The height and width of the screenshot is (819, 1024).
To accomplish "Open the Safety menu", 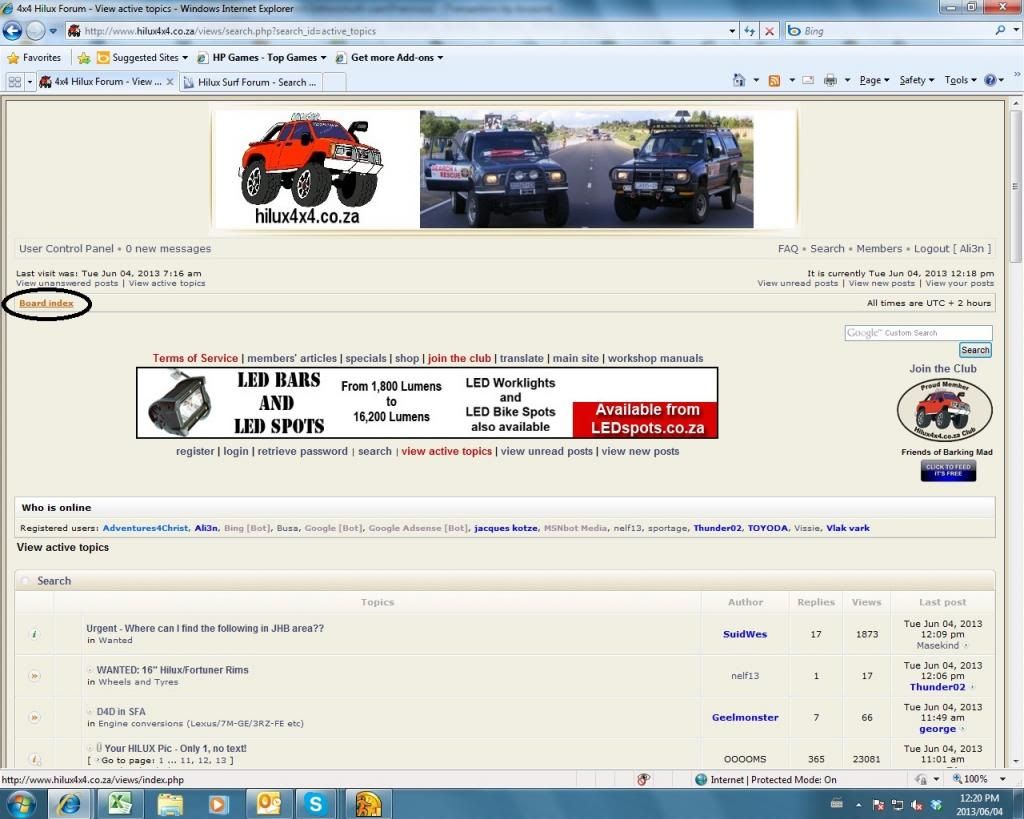I will pyautogui.click(x=916, y=80).
